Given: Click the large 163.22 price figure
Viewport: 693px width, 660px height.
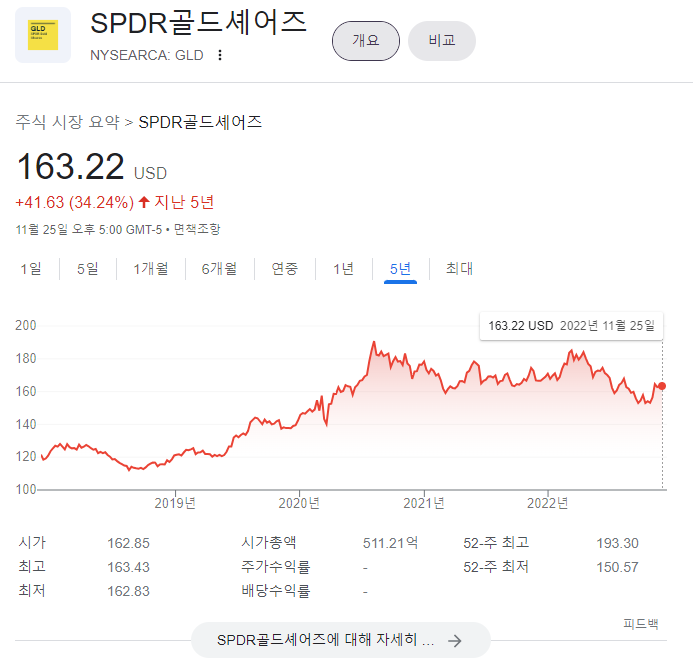Looking at the screenshot, I should tap(70, 167).
